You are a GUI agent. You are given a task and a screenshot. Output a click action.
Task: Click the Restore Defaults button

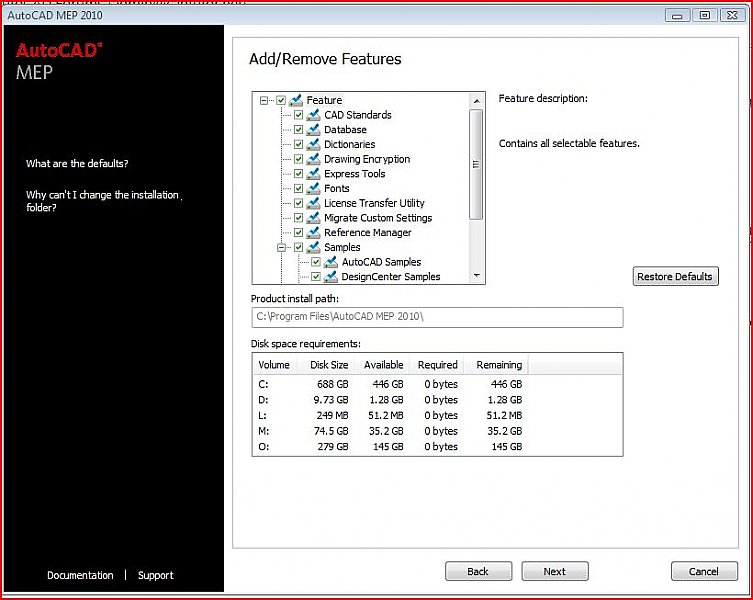point(675,276)
